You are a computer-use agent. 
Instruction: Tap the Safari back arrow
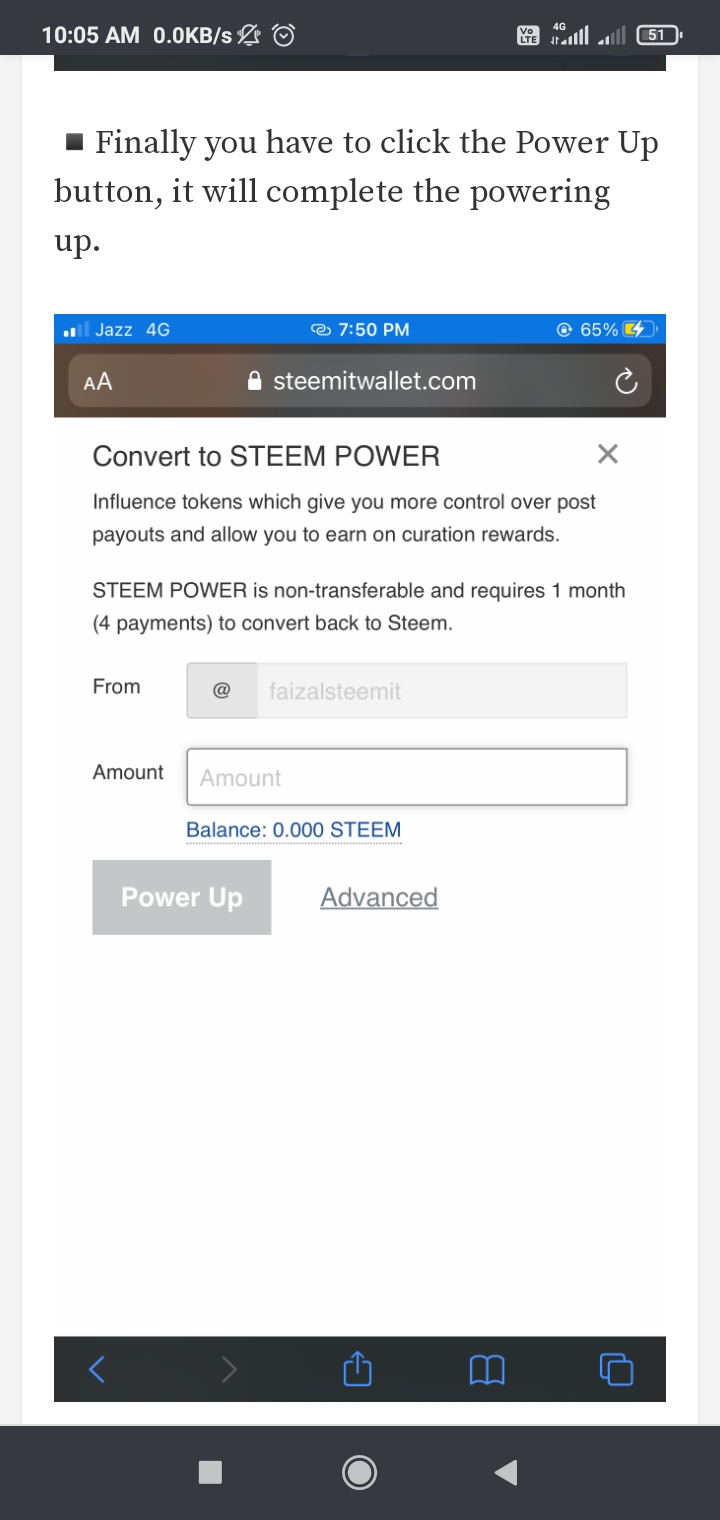point(97,1369)
